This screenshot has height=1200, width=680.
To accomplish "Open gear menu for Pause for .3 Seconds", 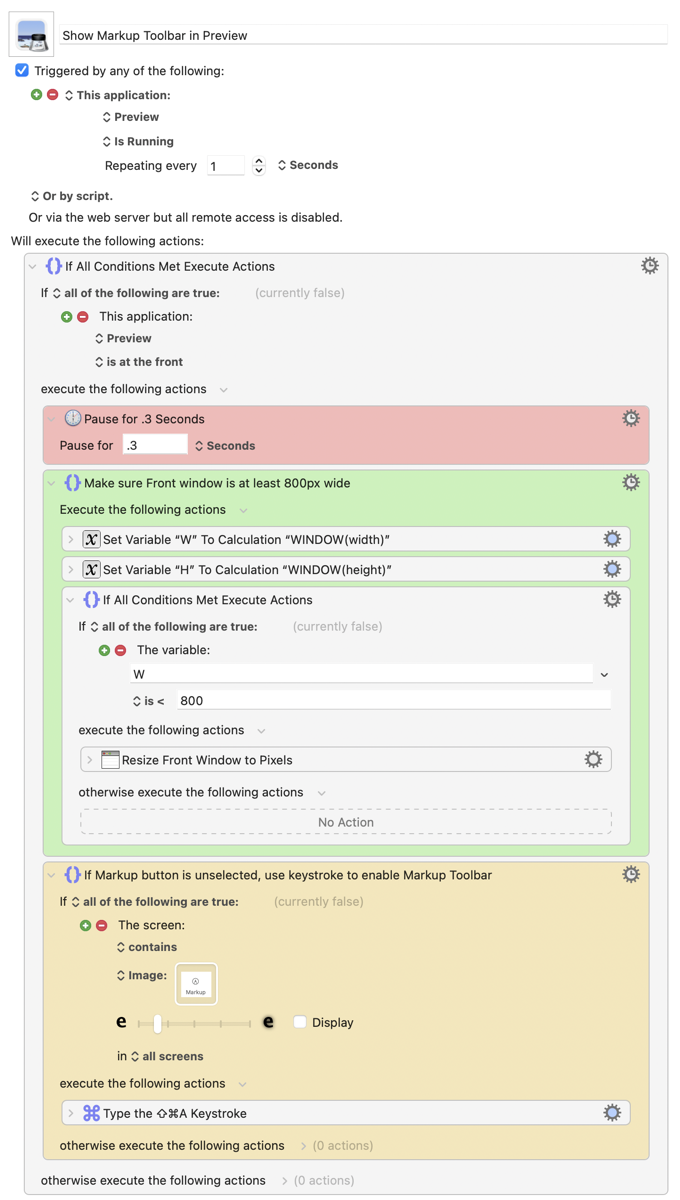I will 631,419.
